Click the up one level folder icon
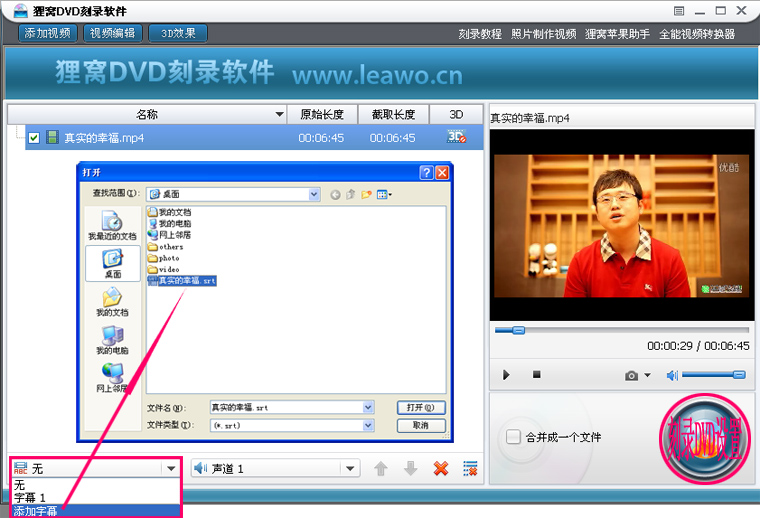The image size is (760, 518). tap(350, 195)
